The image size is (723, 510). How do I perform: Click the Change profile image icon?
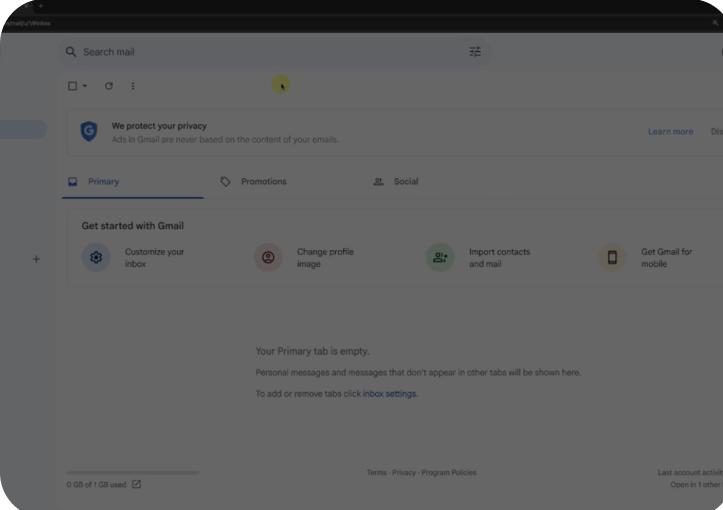(x=268, y=257)
